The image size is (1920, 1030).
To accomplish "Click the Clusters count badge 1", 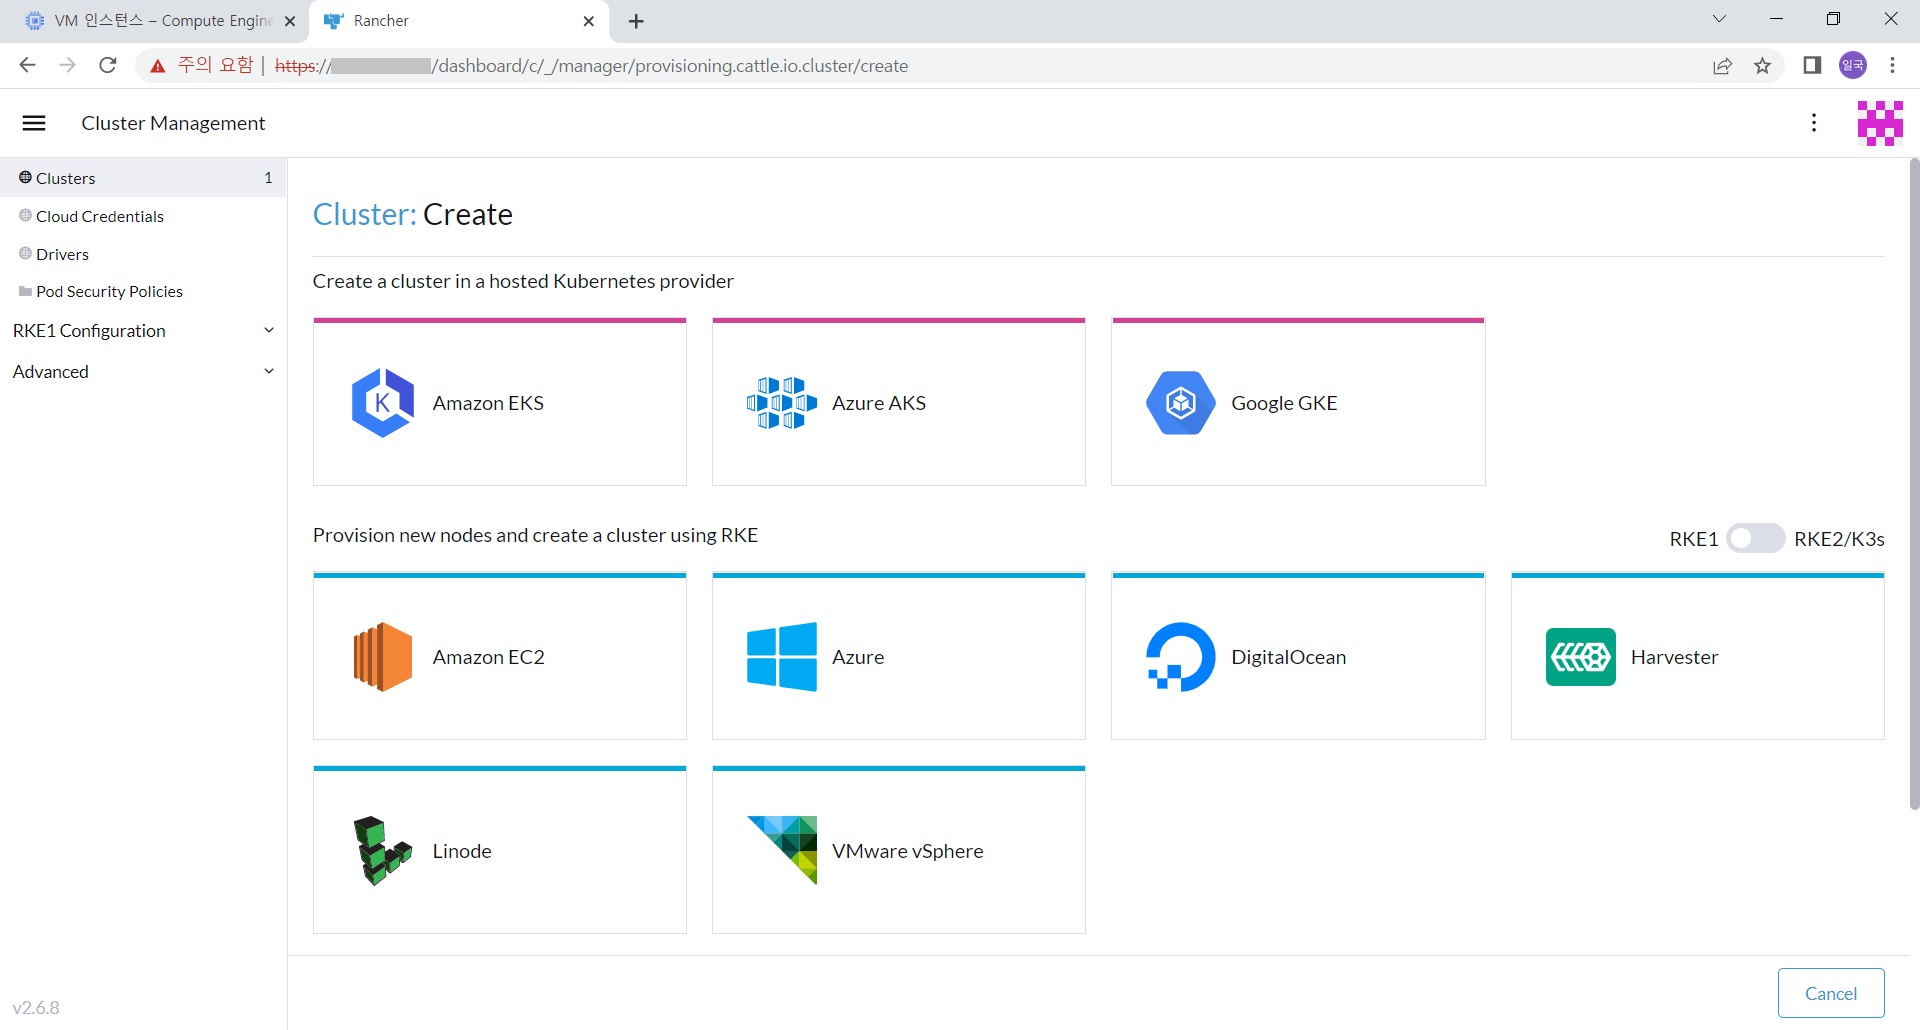I will coord(268,178).
